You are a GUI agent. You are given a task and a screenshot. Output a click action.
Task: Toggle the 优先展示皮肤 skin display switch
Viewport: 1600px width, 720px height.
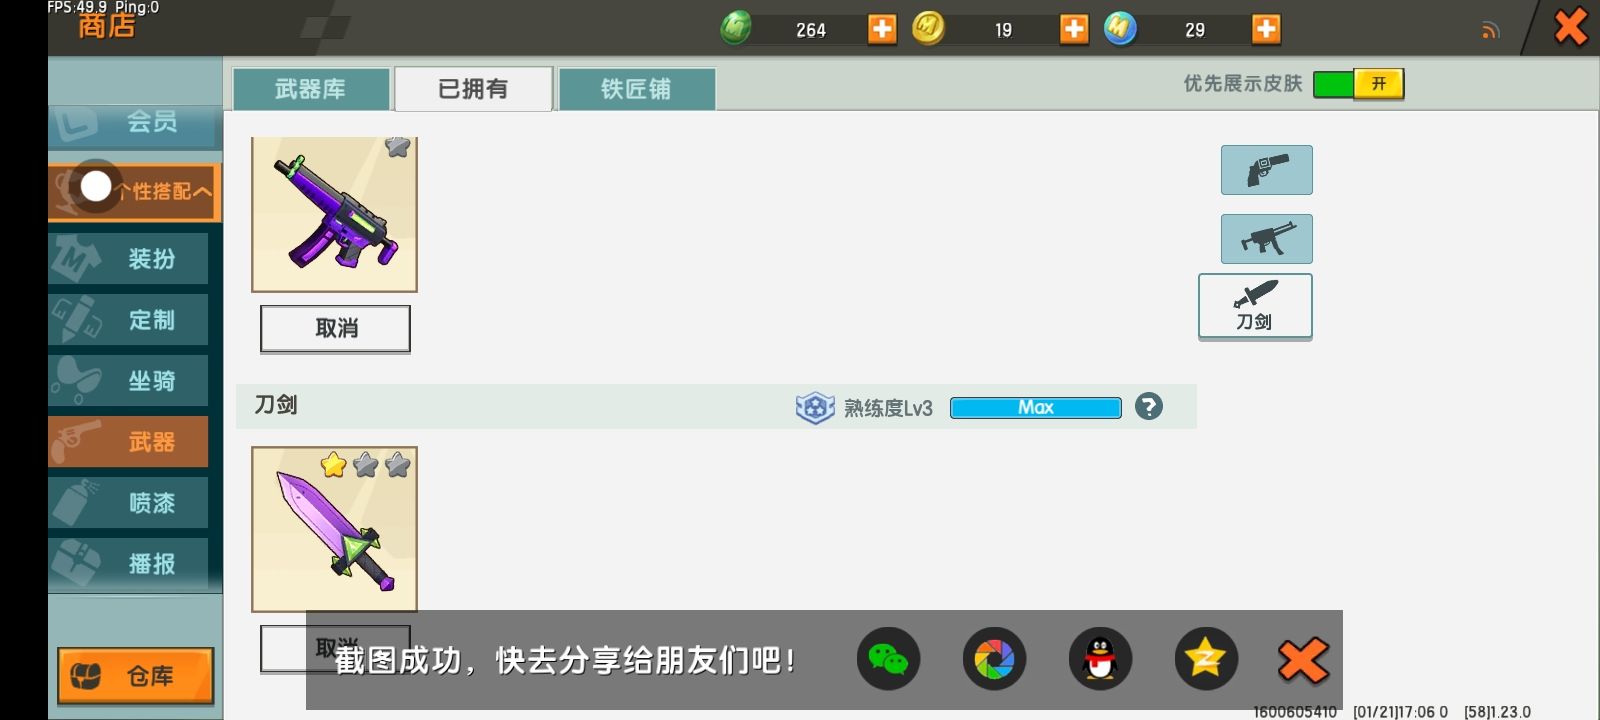(1358, 84)
